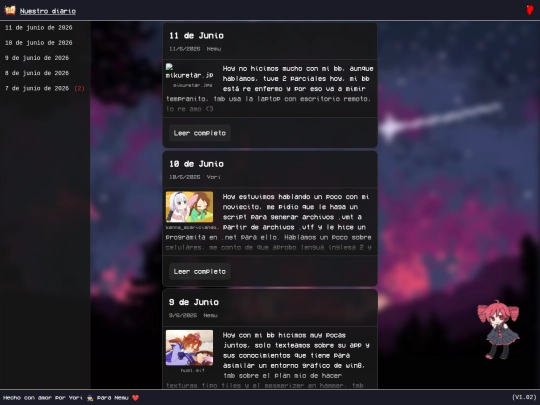Click the '11 de Junio' entry title

click(196, 35)
